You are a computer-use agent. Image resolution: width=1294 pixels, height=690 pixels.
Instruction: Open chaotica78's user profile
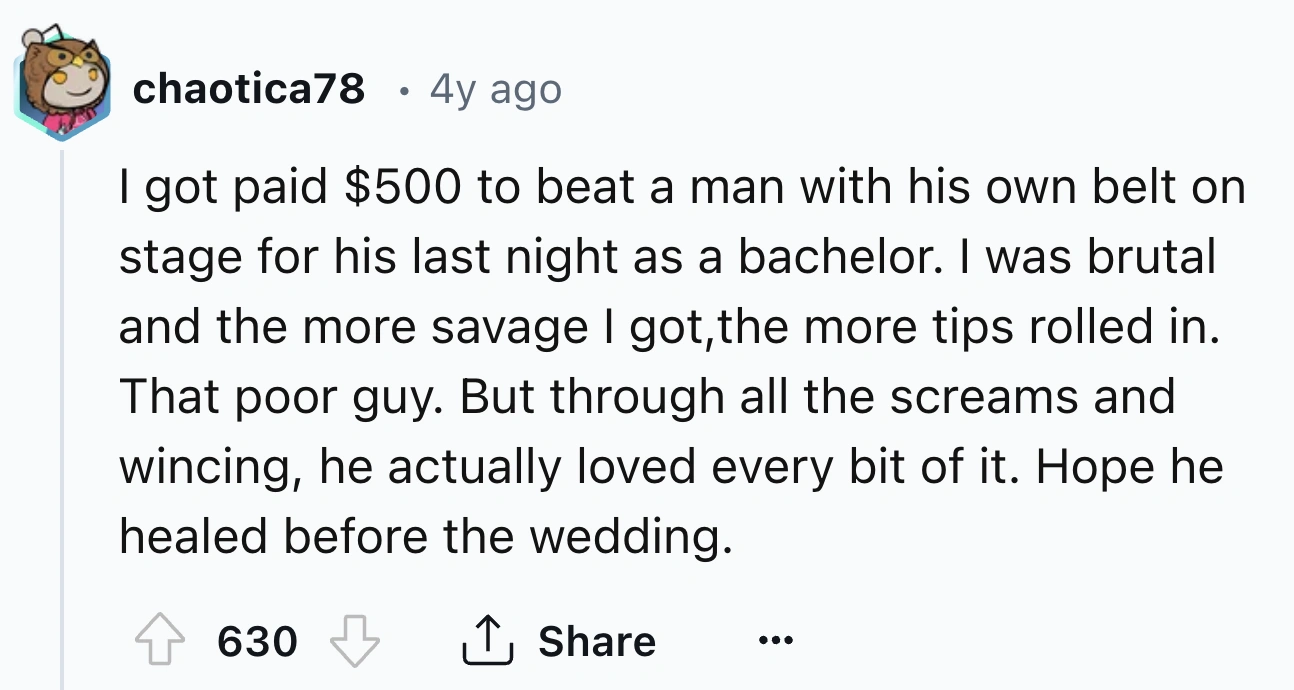click(248, 91)
